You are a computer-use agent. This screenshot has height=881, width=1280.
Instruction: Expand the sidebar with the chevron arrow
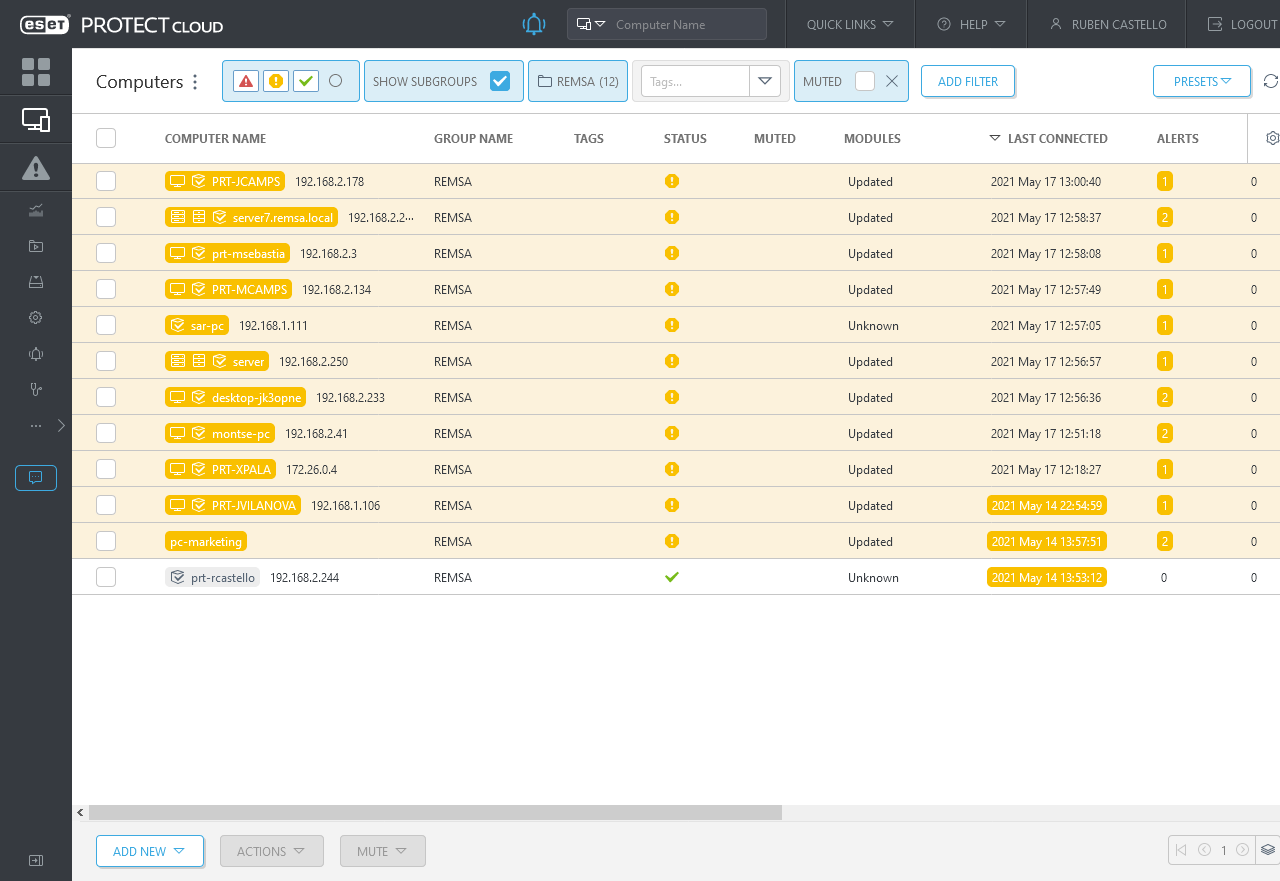coord(61,426)
